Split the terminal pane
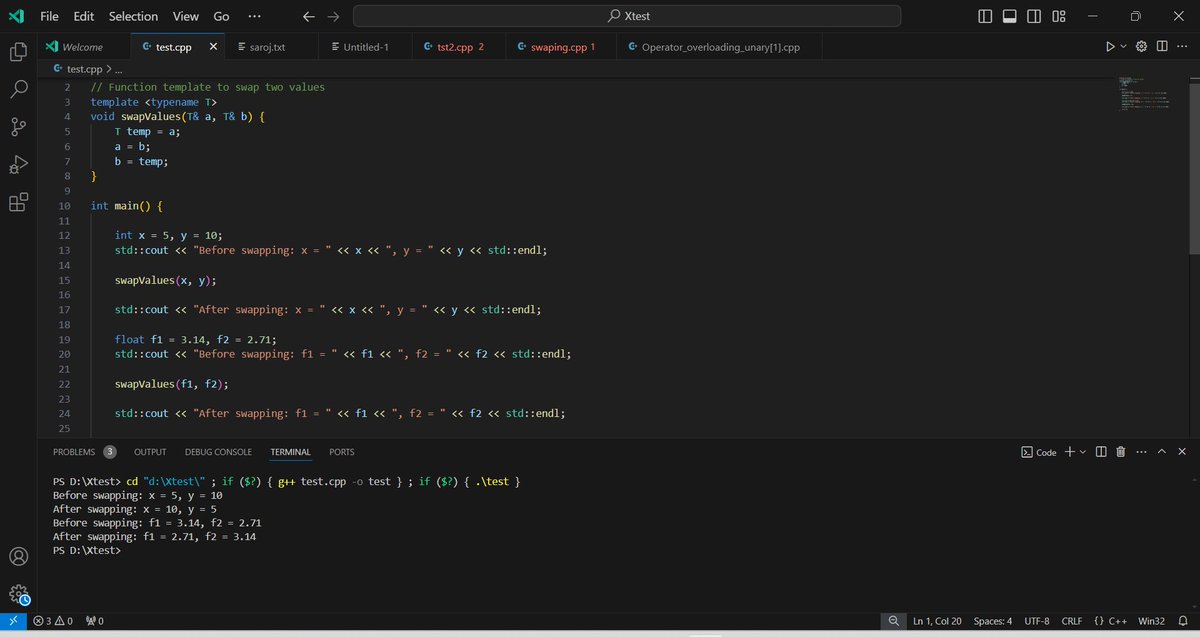This screenshot has height=637, width=1200. (x=1101, y=452)
